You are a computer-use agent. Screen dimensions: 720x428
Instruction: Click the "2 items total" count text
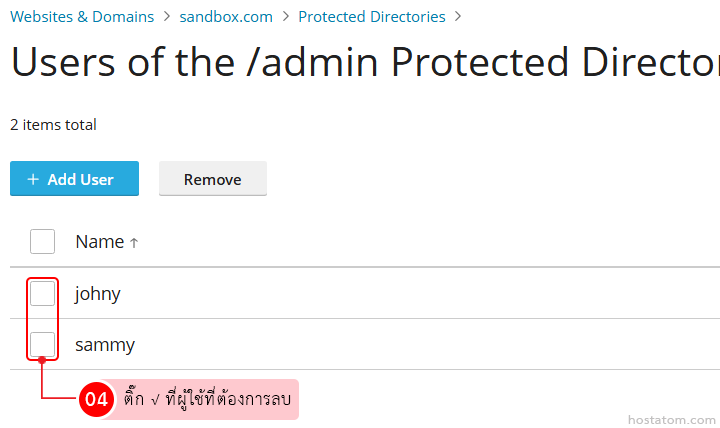point(53,125)
